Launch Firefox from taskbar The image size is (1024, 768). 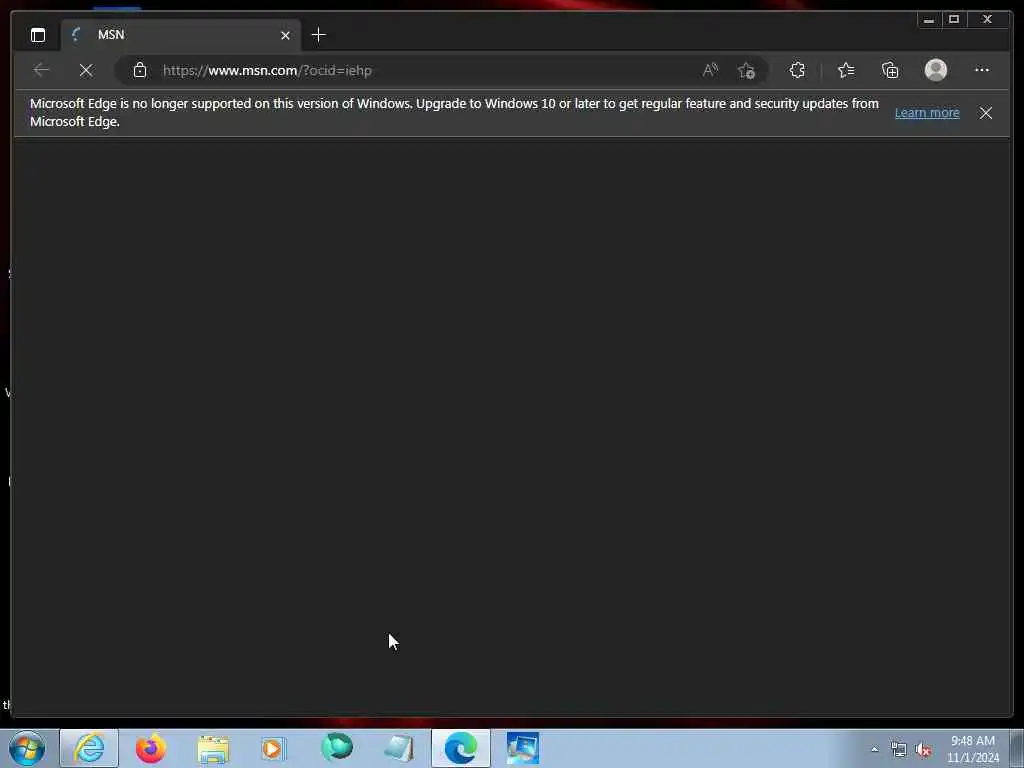151,748
